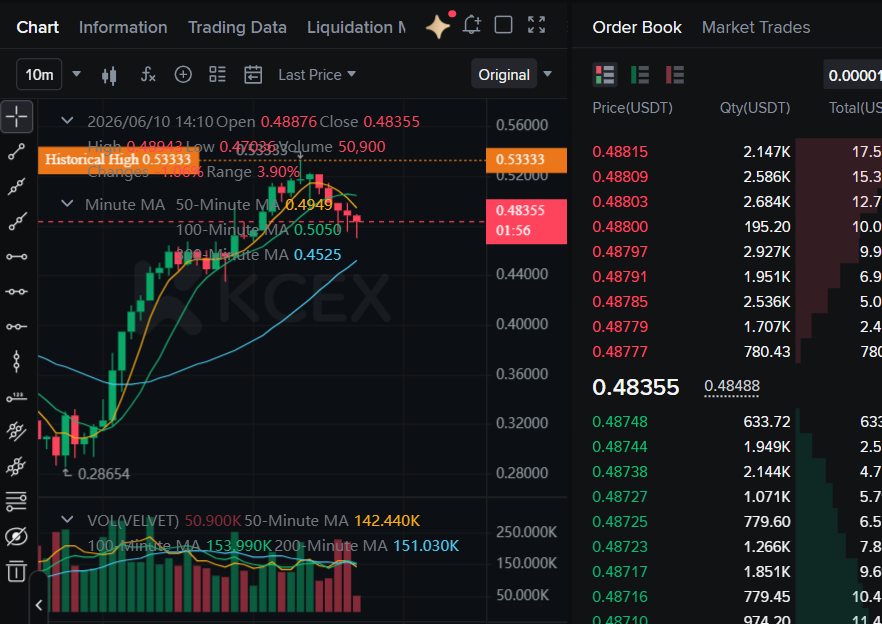Select the horizontal line drawing tool
Viewport: 882px width, 624px height.
click(x=17, y=257)
